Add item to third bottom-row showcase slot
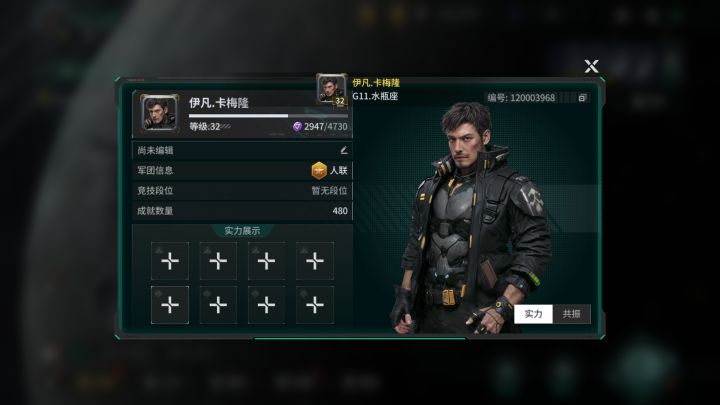 click(x=266, y=304)
